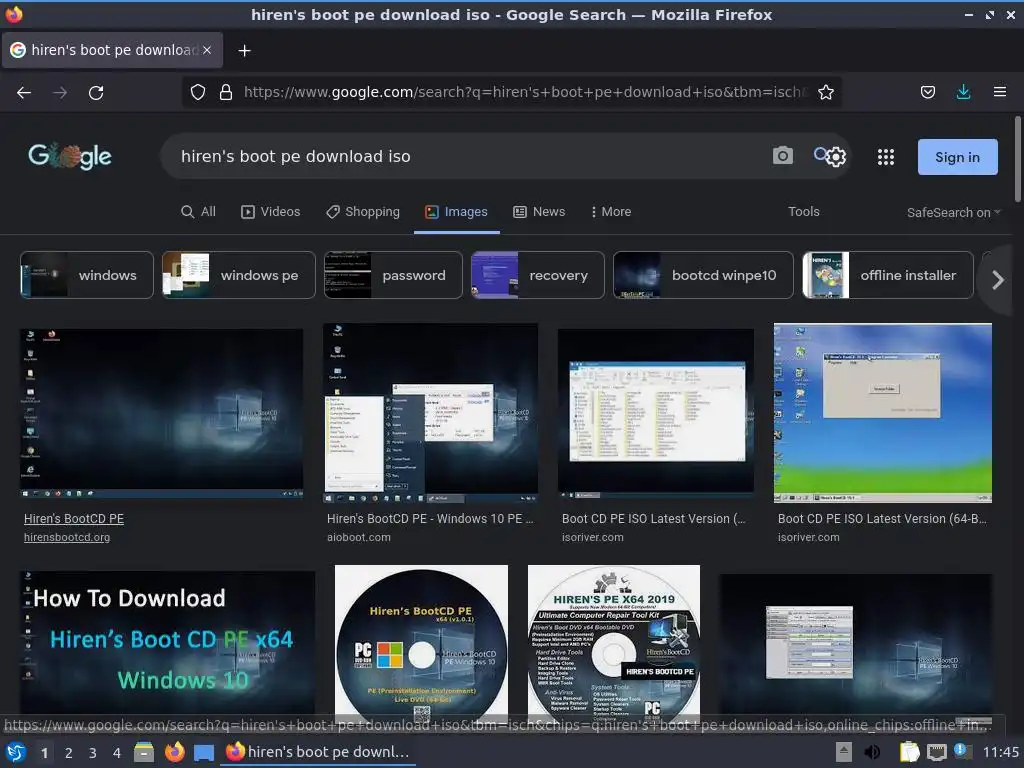Filter images by windows chip
Image resolution: width=1024 pixels, height=768 pixels.
click(x=87, y=275)
